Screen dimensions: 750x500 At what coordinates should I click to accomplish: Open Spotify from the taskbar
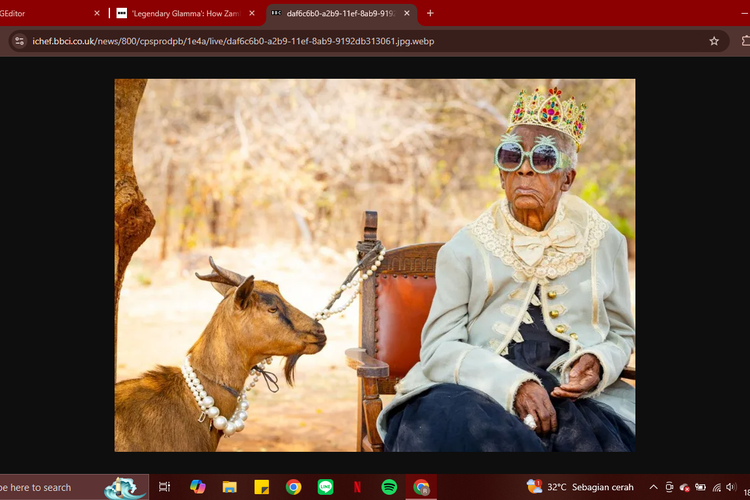pos(389,487)
